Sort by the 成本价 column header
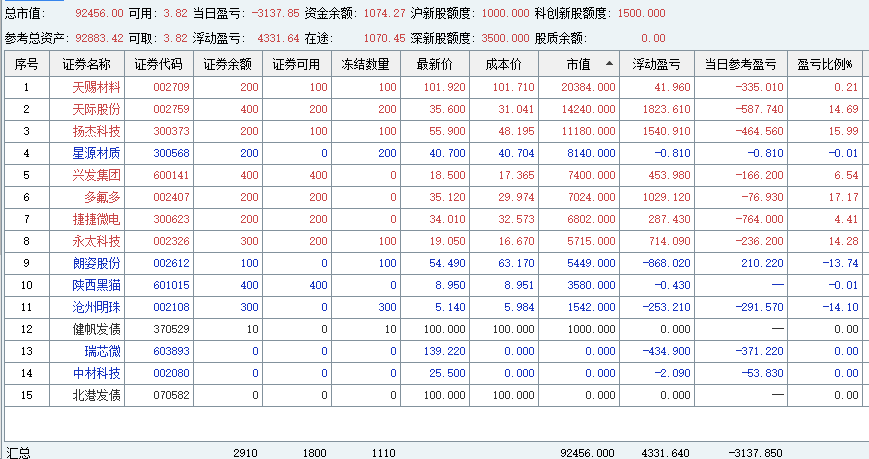Viewport: 869px width, 459px height. (x=504, y=64)
